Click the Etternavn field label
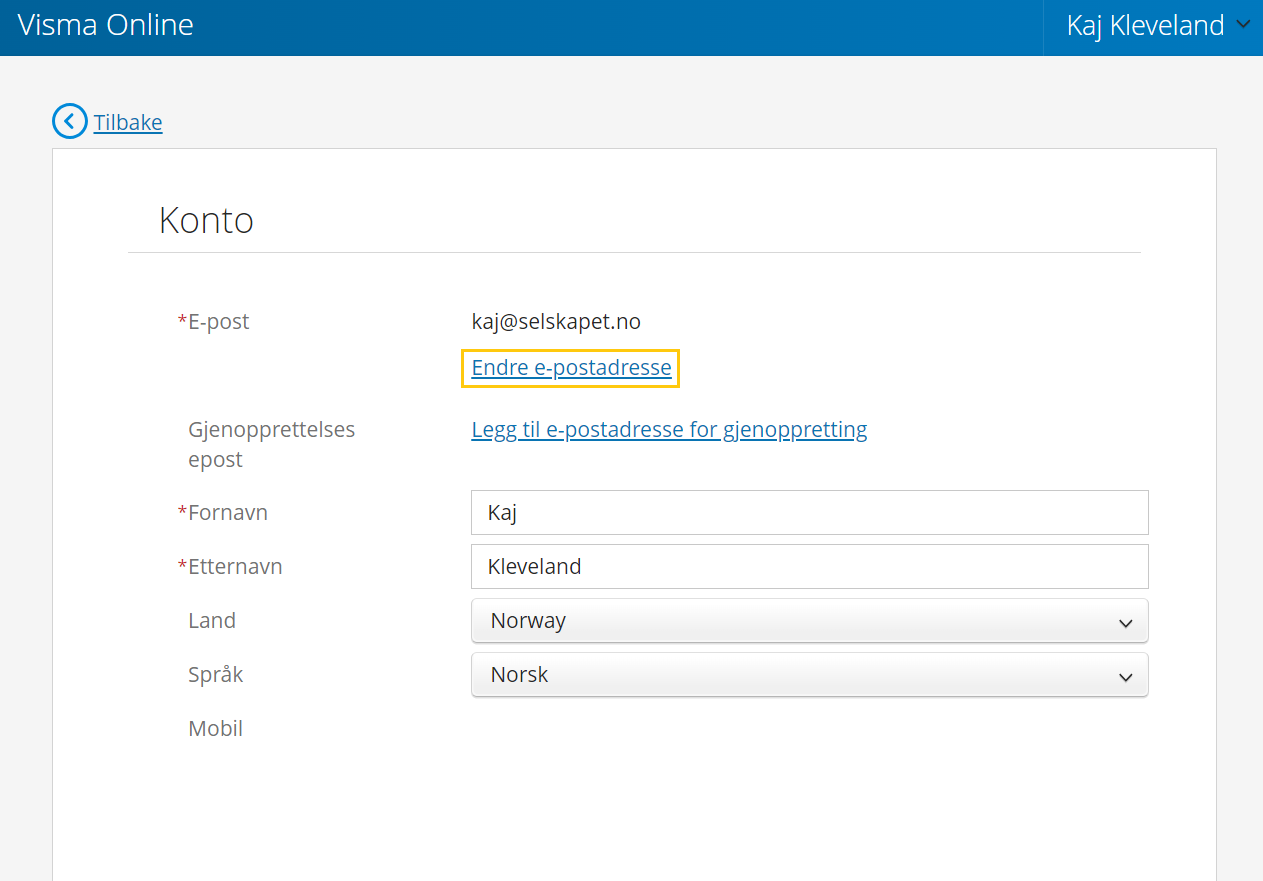1263x881 pixels. [x=235, y=567]
